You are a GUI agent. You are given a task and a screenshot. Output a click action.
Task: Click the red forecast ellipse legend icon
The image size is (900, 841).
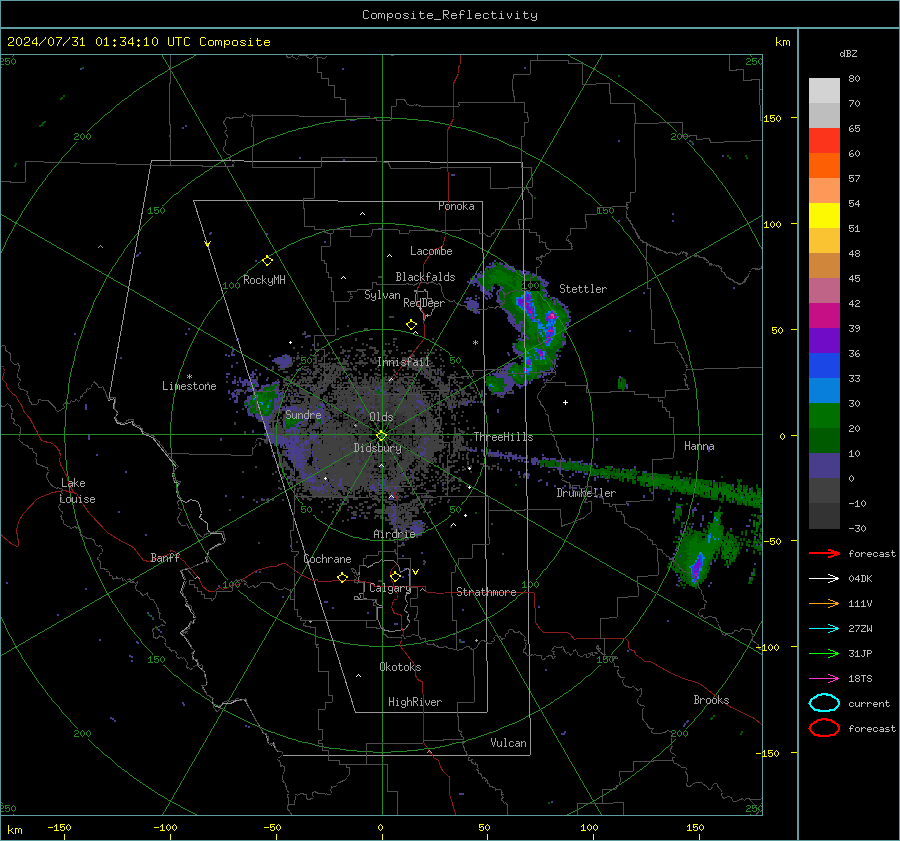pos(824,728)
